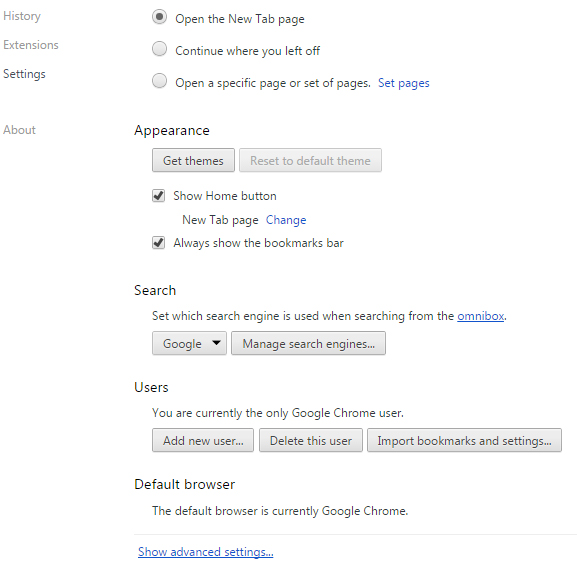Choose 'Continue where you left off' option

159,49
